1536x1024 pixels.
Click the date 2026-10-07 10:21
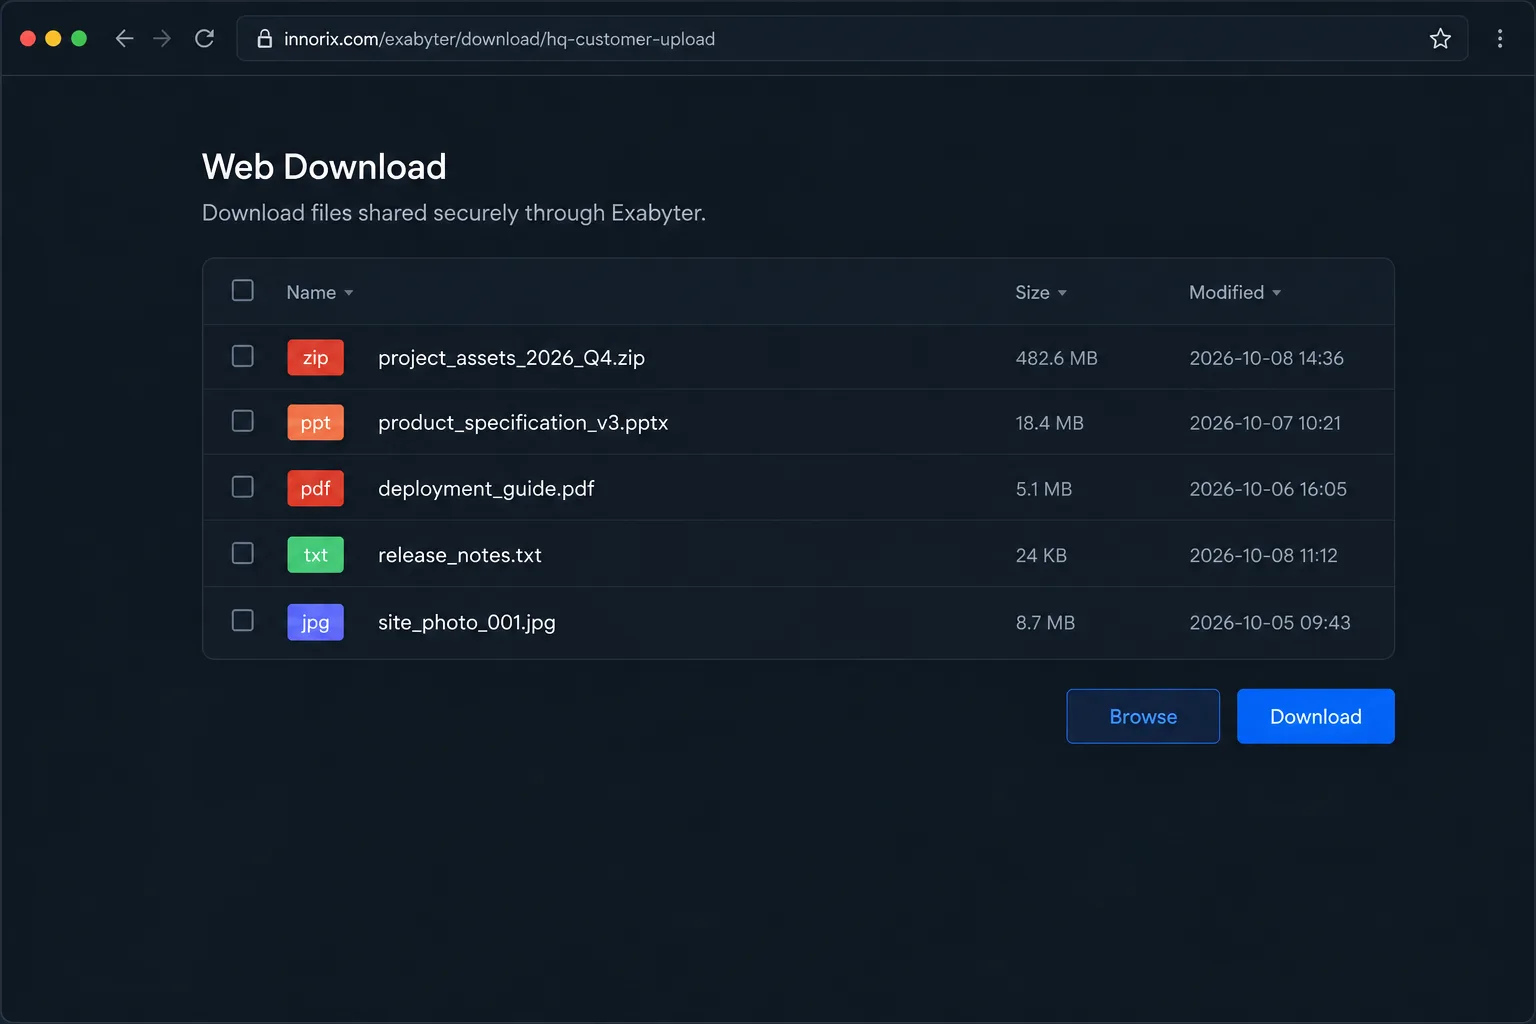coord(1265,423)
